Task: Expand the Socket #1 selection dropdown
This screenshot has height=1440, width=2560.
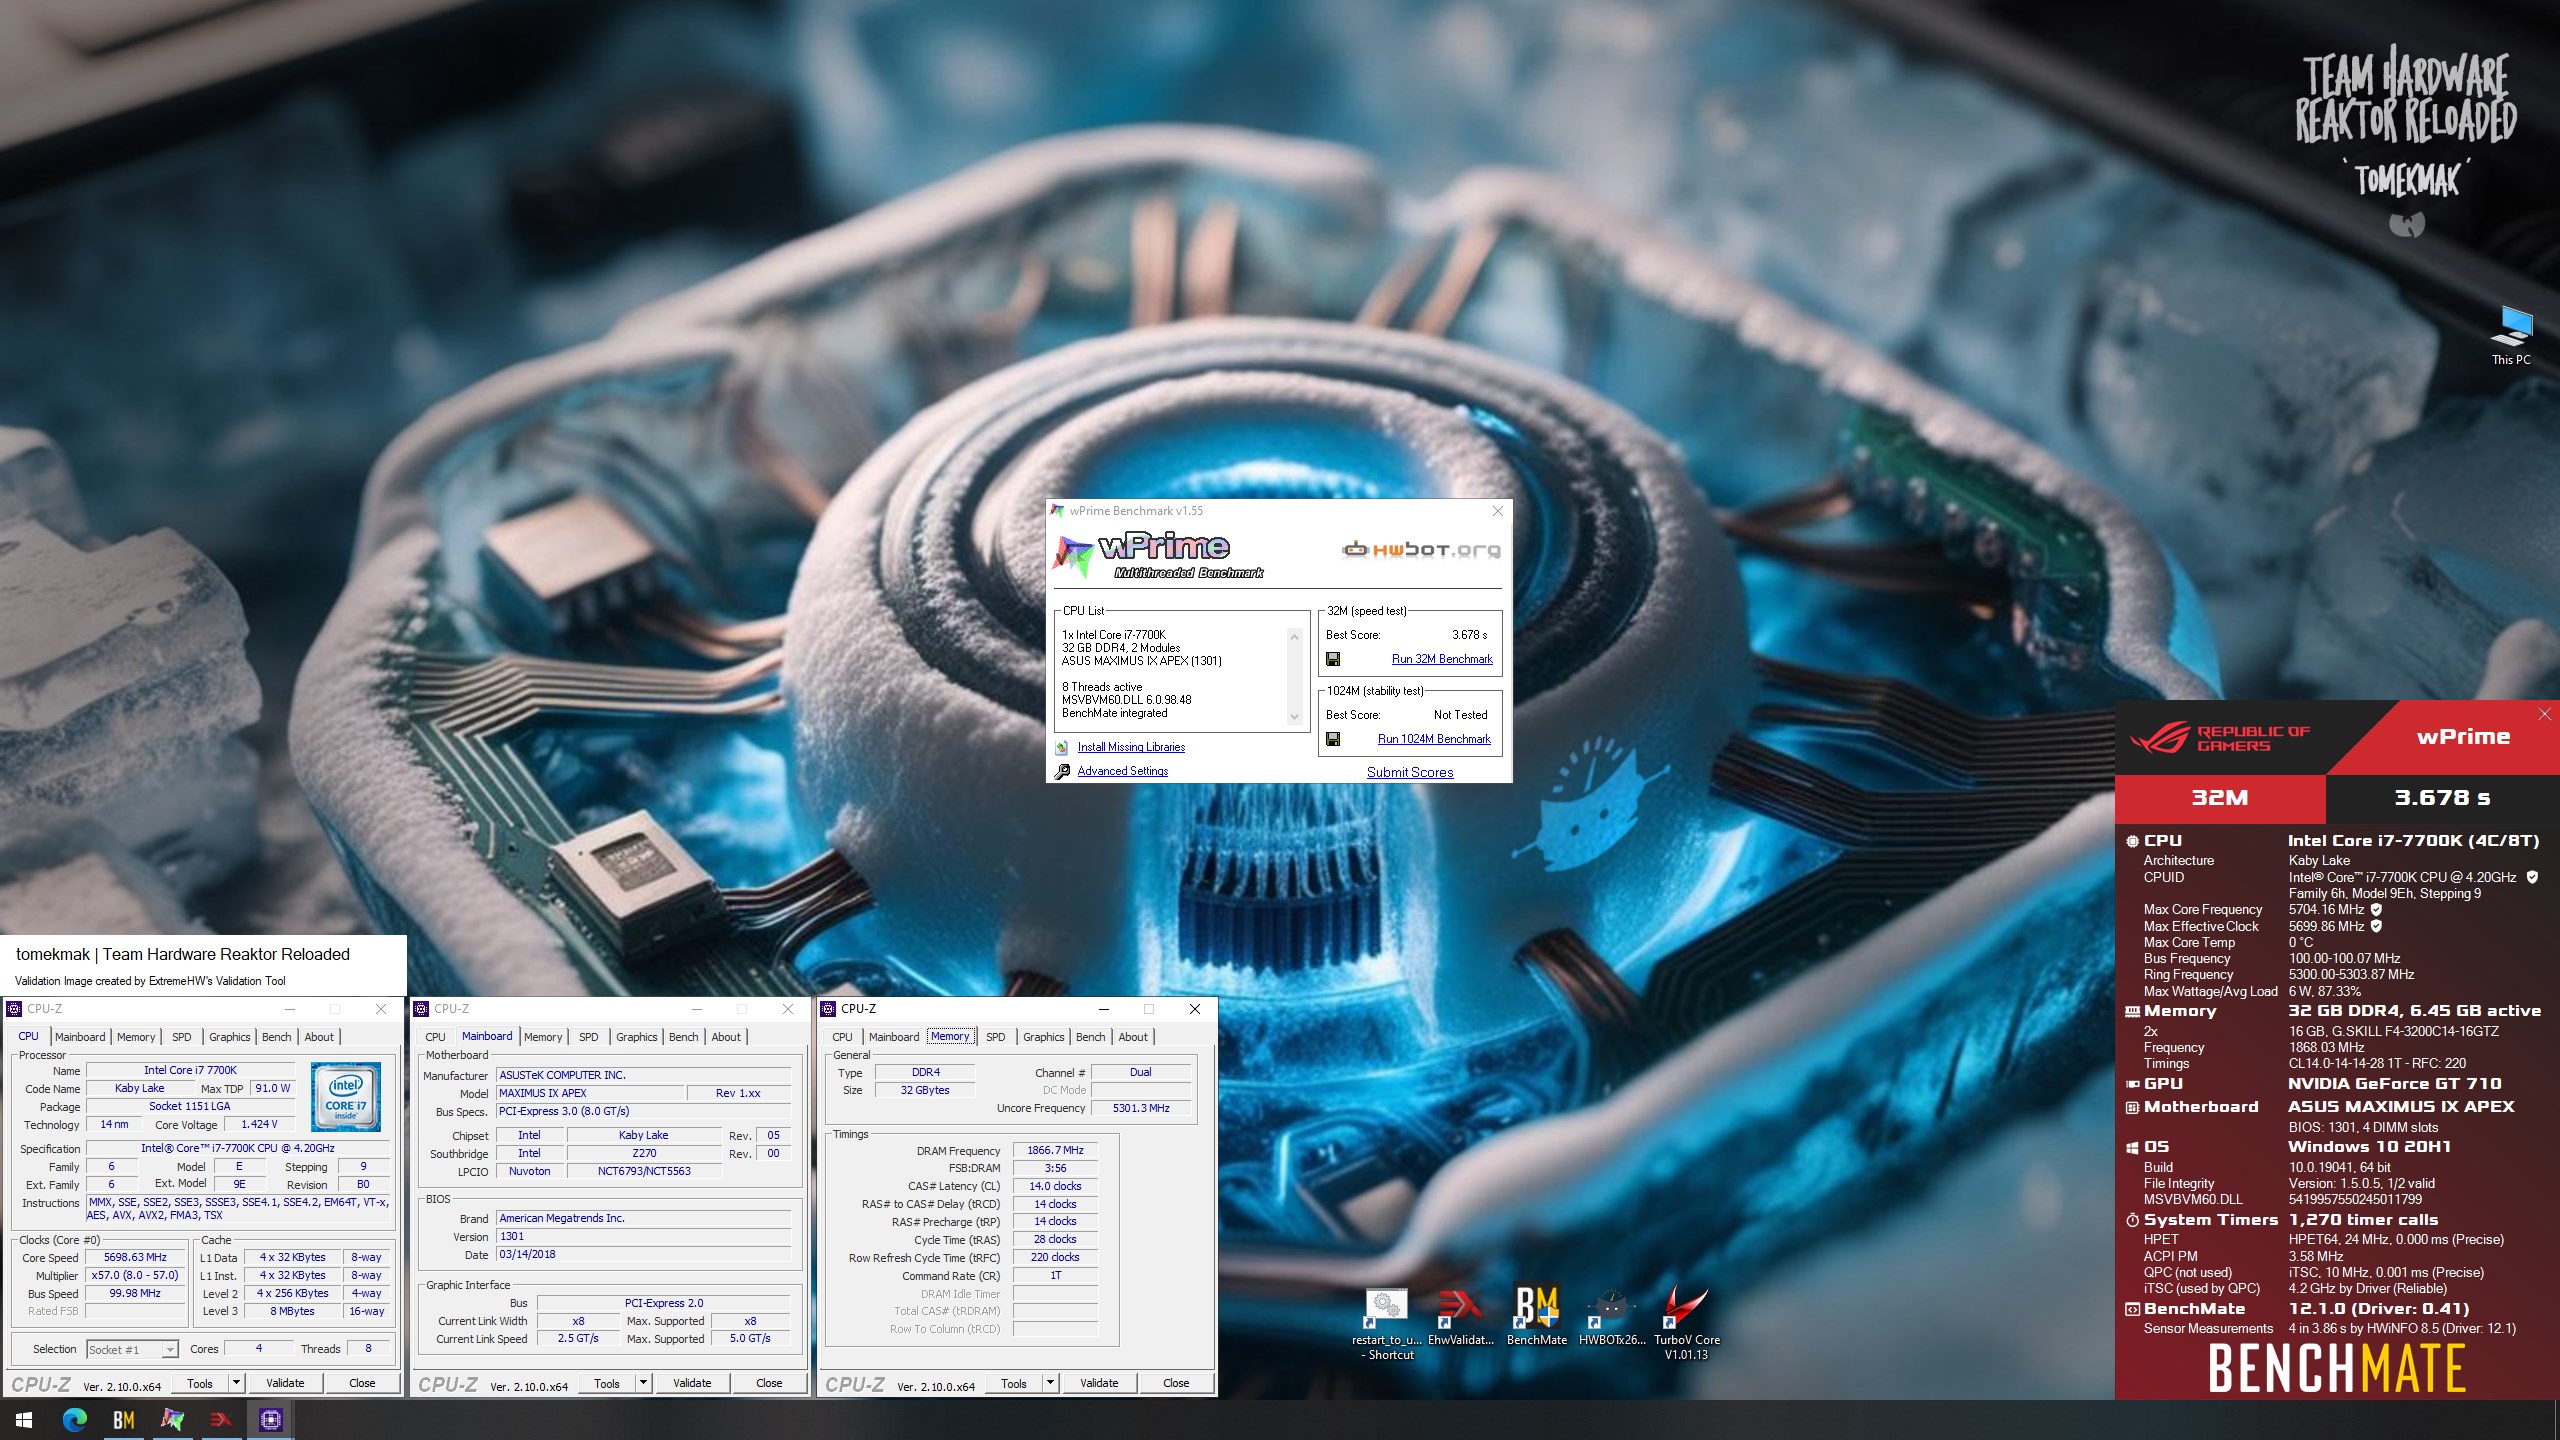Action: 170,1350
